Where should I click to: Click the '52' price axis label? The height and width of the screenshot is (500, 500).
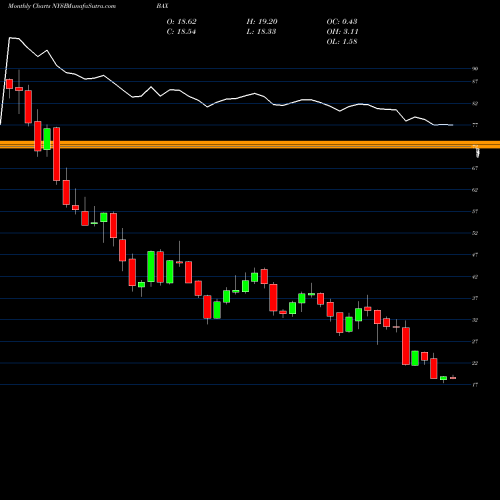(x=475, y=233)
